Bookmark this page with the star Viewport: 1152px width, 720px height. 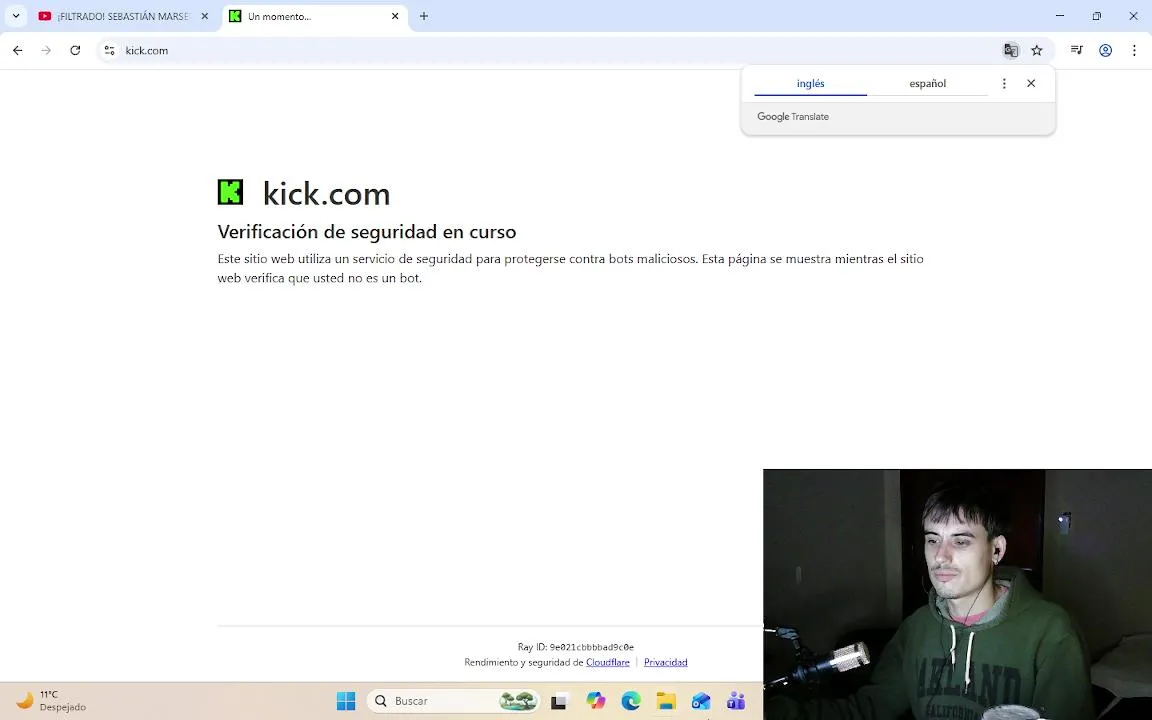click(x=1037, y=51)
